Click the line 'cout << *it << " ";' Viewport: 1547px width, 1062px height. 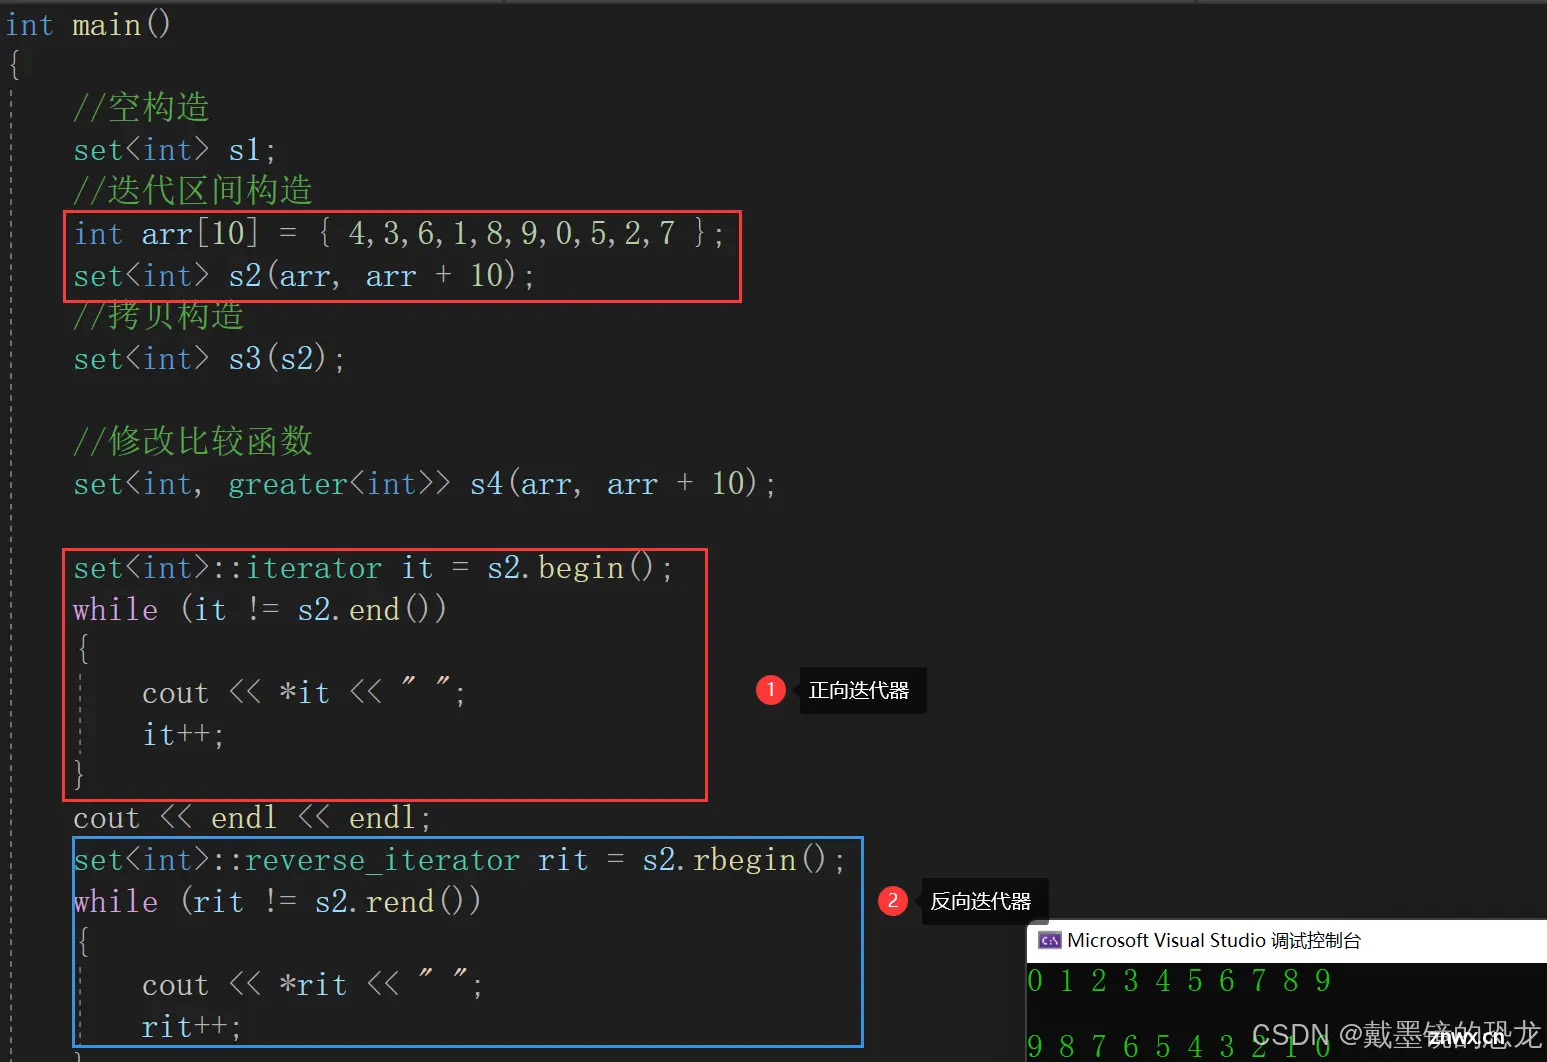point(303,693)
